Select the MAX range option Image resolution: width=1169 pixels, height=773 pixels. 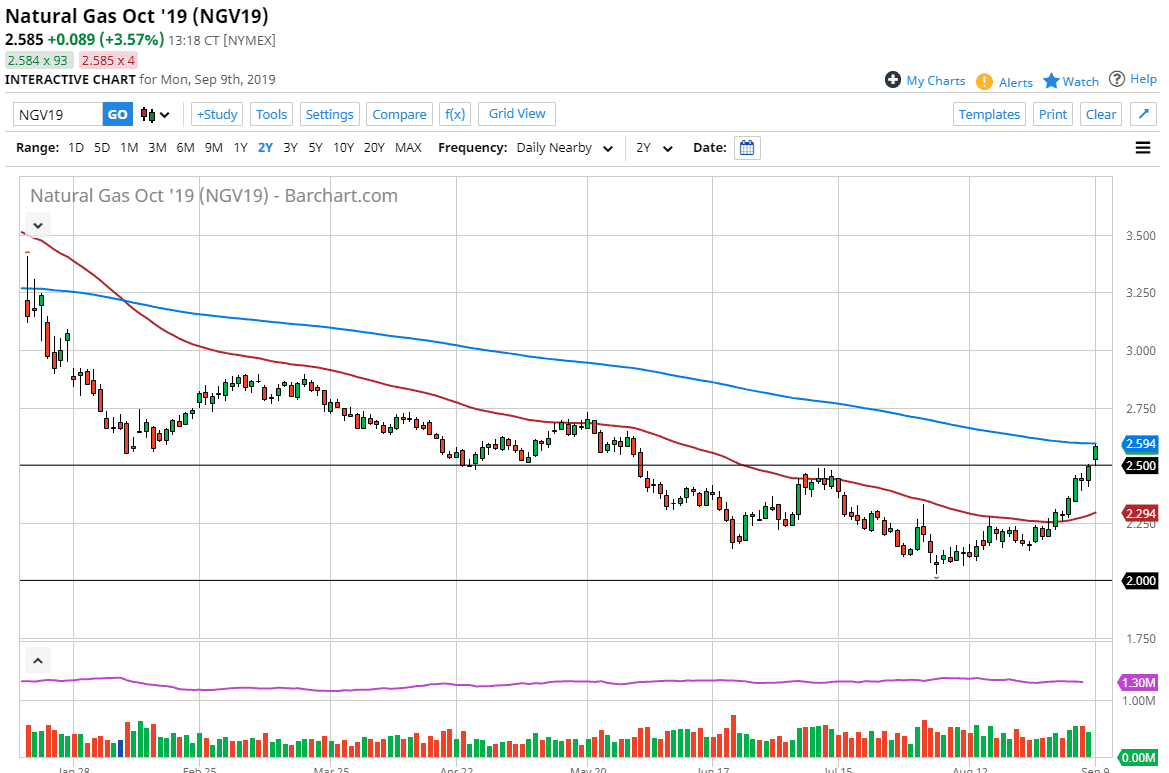click(x=408, y=148)
